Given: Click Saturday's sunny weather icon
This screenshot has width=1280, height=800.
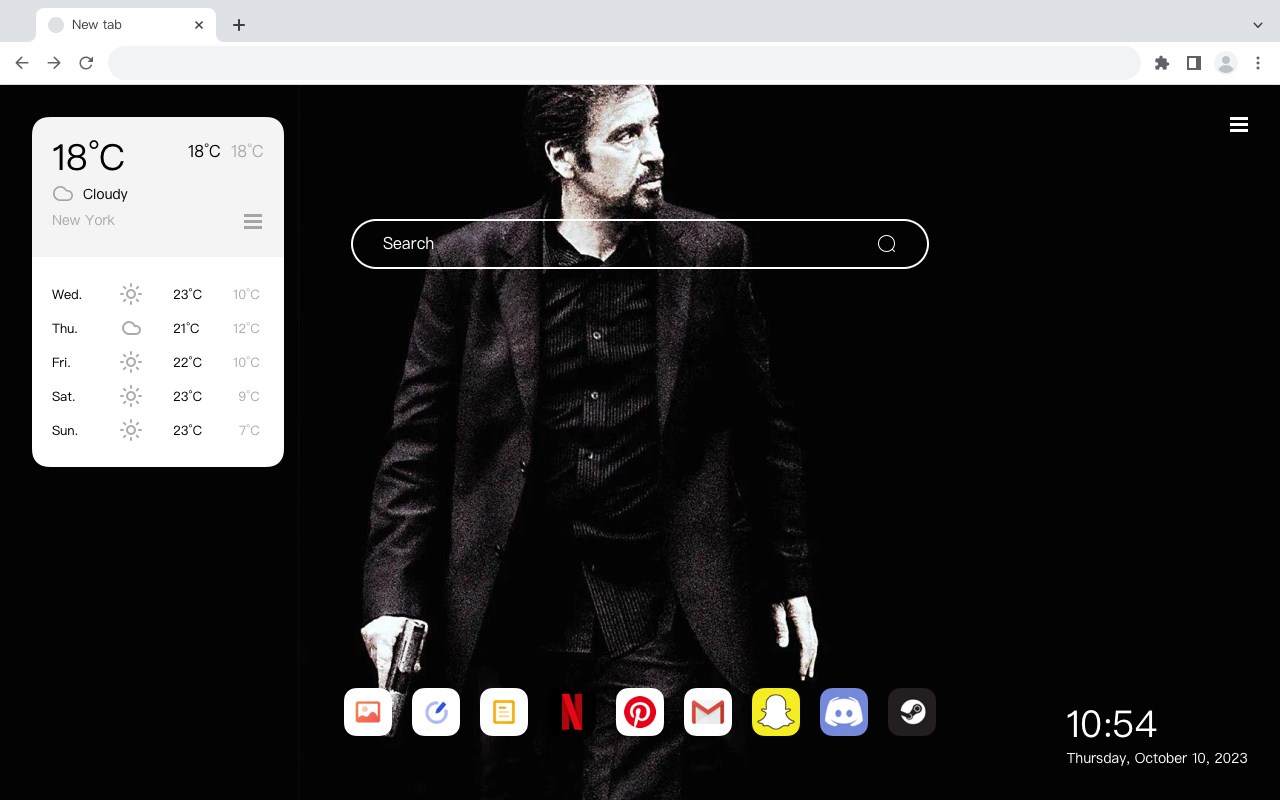Looking at the screenshot, I should tap(131, 396).
